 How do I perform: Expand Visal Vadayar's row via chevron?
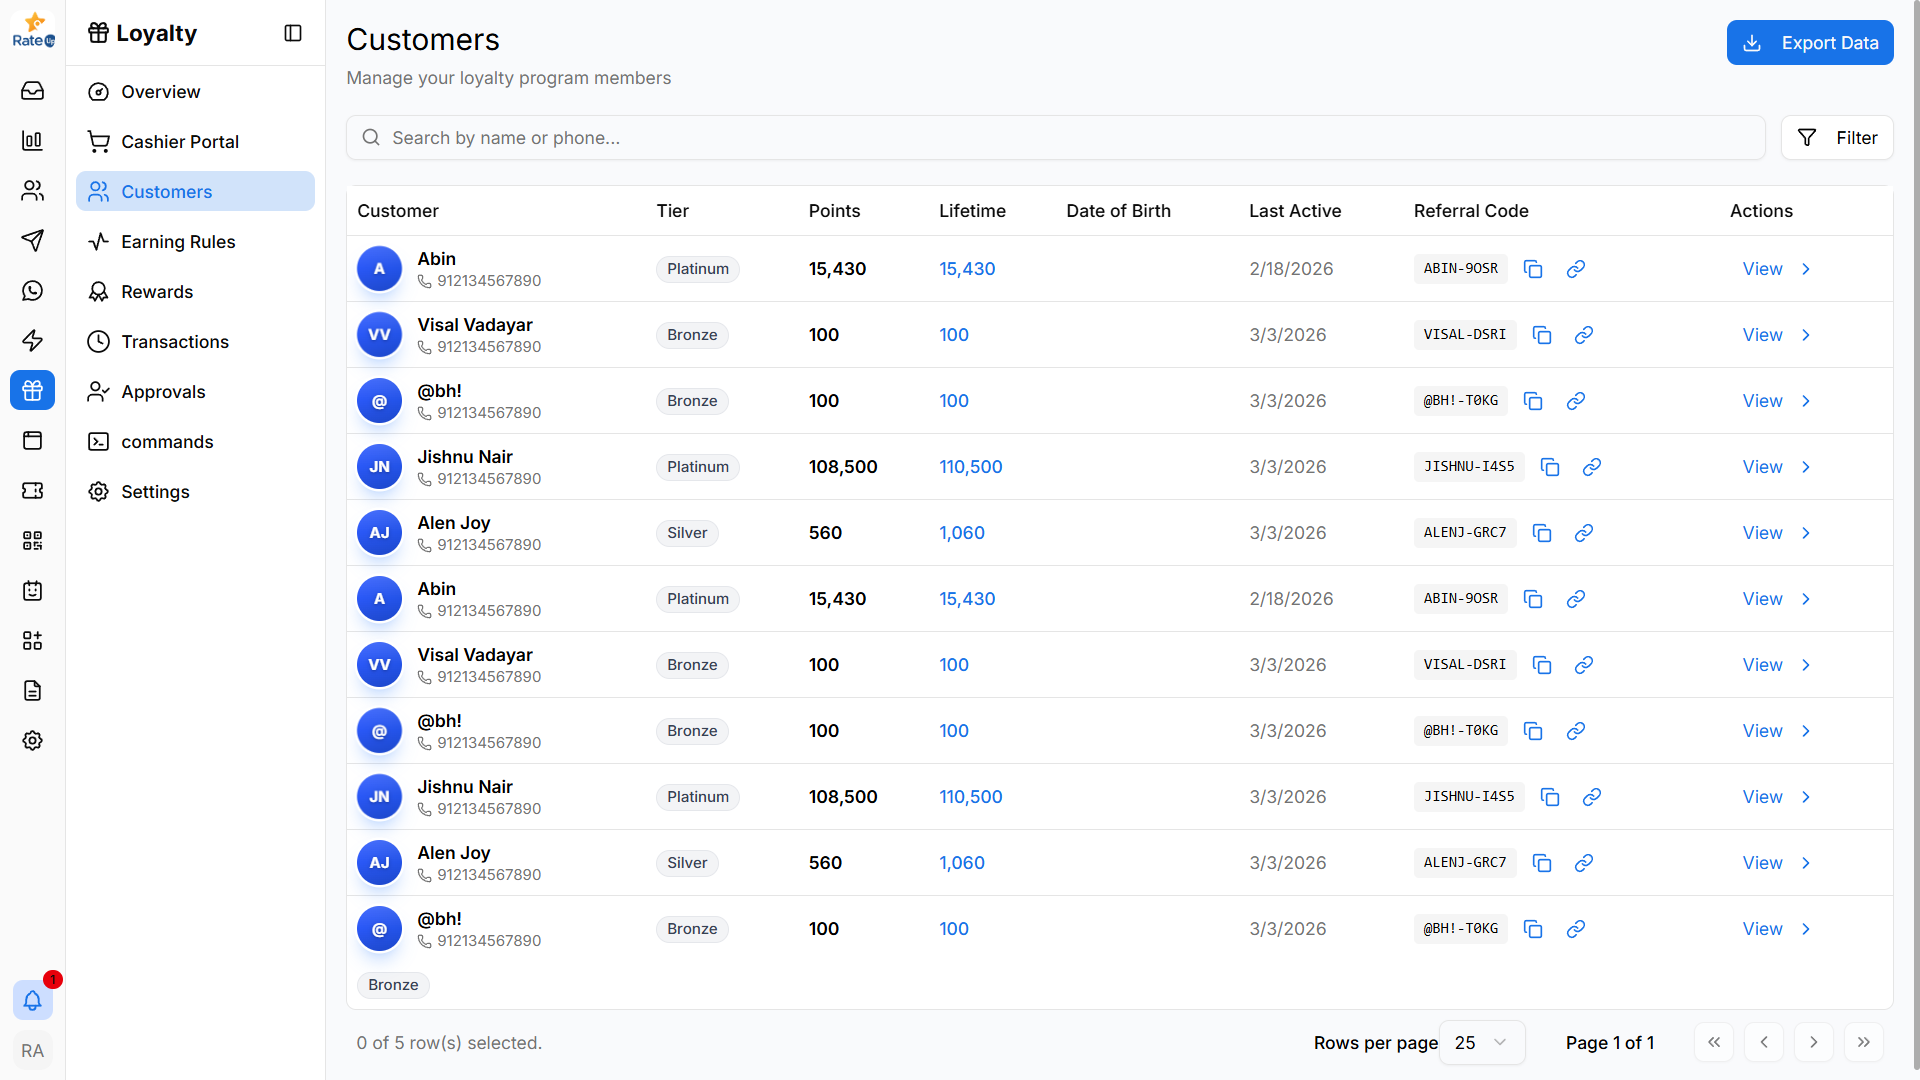coord(1805,334)
